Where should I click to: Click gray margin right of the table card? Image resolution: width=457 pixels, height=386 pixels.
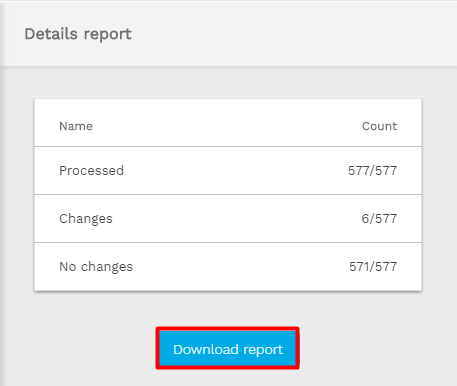[x=439, y=195]
